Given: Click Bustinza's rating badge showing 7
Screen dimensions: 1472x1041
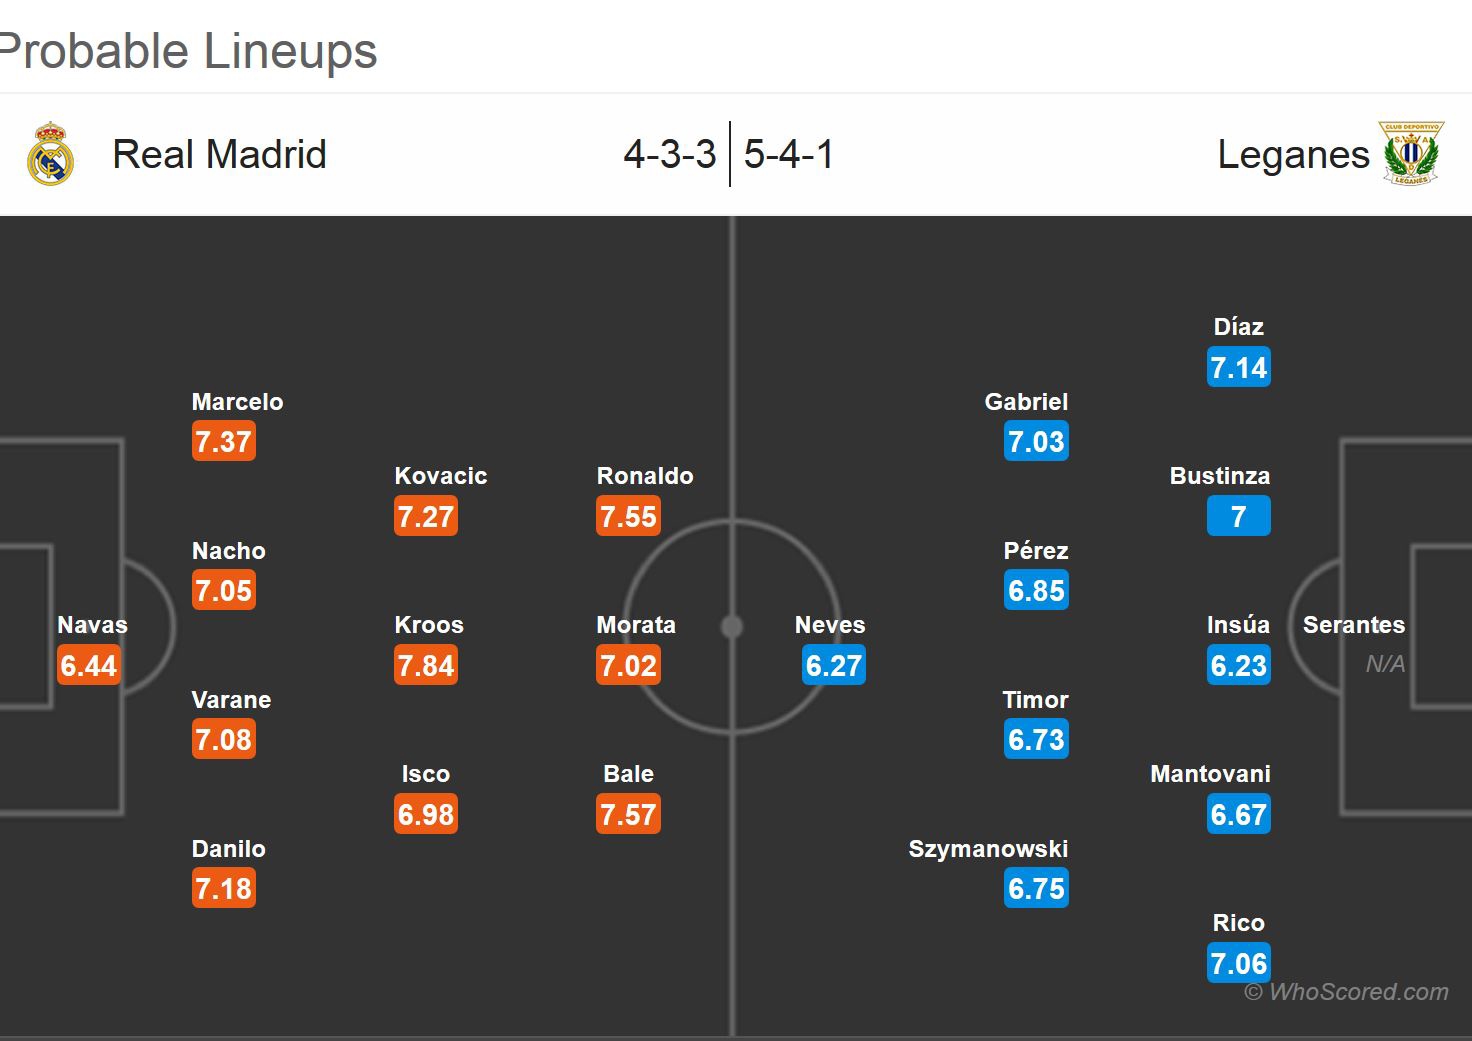Looking at the screenshot, I should pos(1238,516).
